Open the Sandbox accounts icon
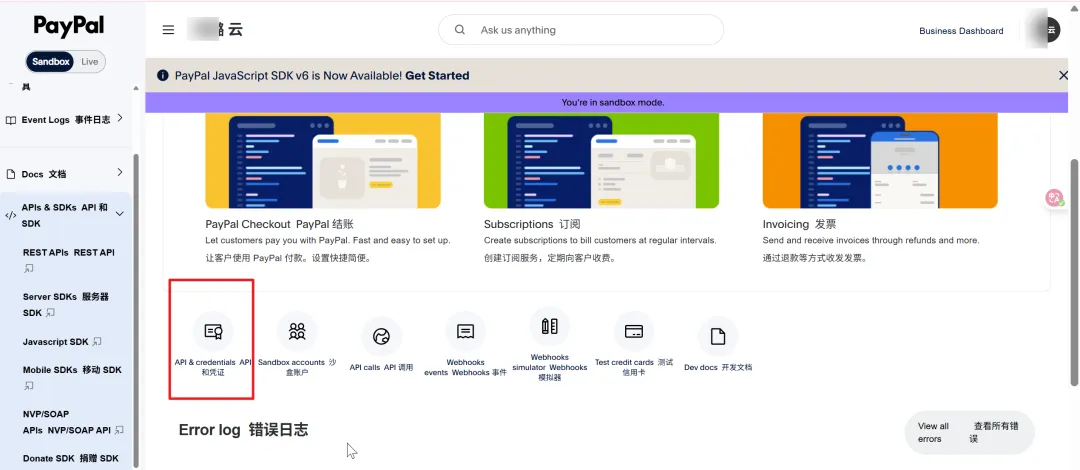1080x470 pixels. (x=297, y=332)
